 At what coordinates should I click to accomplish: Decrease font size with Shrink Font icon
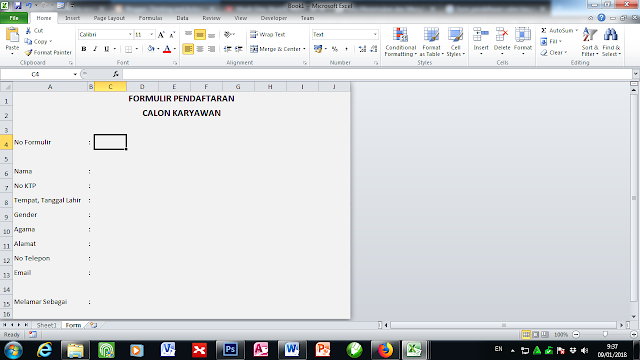pos(172,35)
